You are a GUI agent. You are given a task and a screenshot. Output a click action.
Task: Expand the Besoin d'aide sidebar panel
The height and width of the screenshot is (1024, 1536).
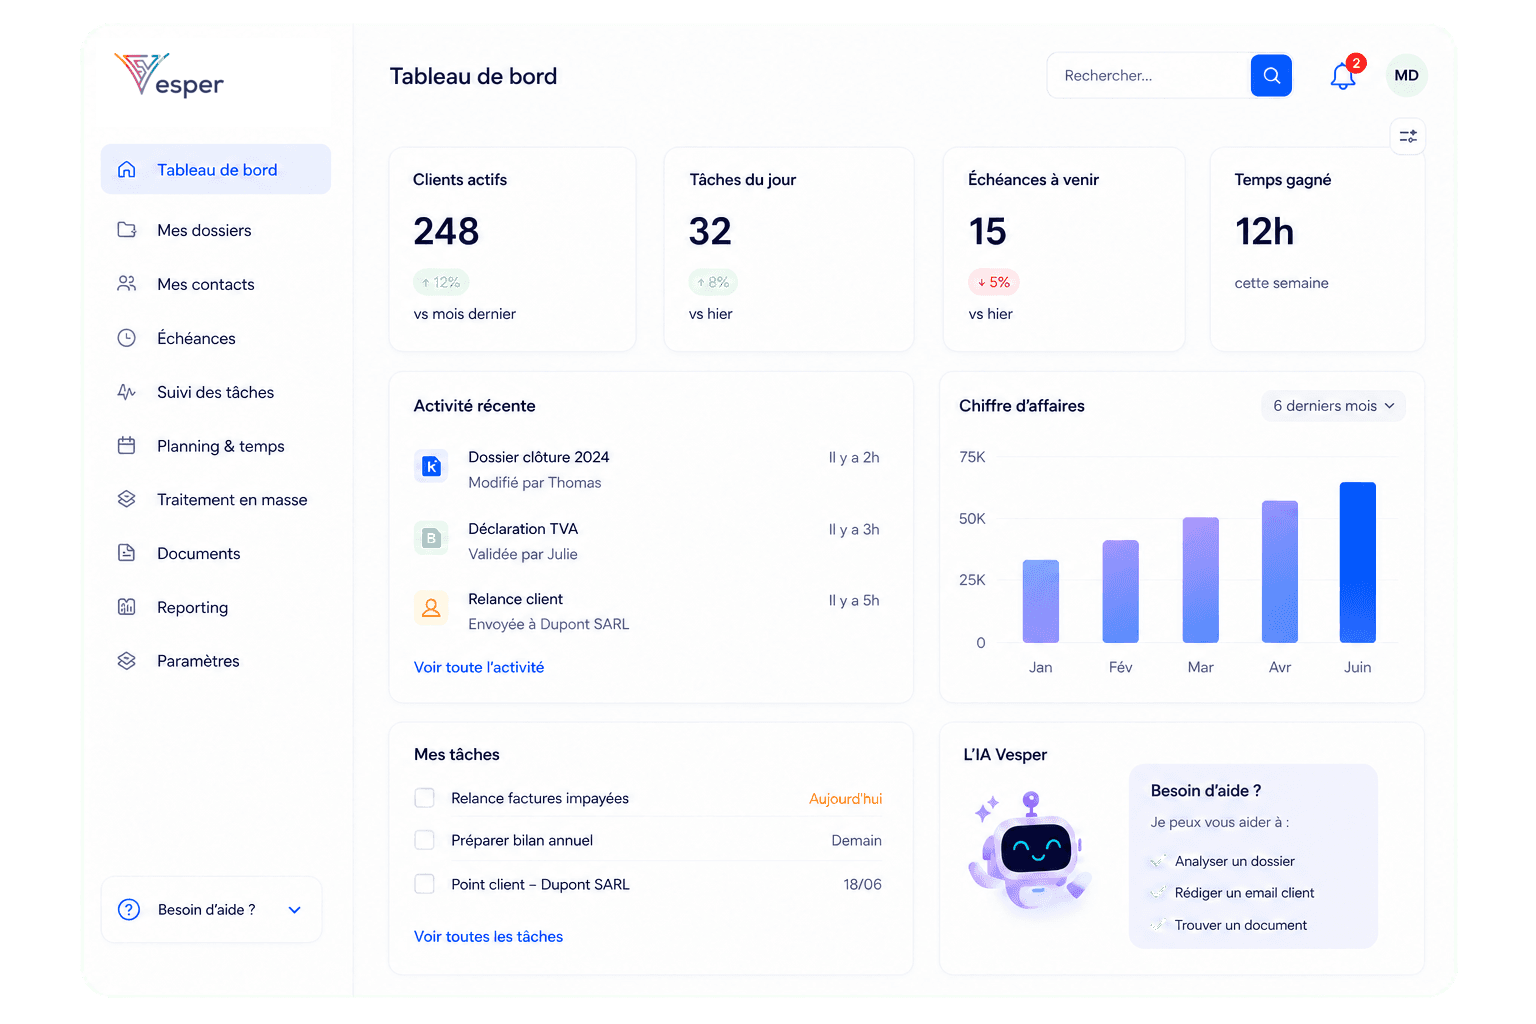pyautogui.click(x=211, y=910)
